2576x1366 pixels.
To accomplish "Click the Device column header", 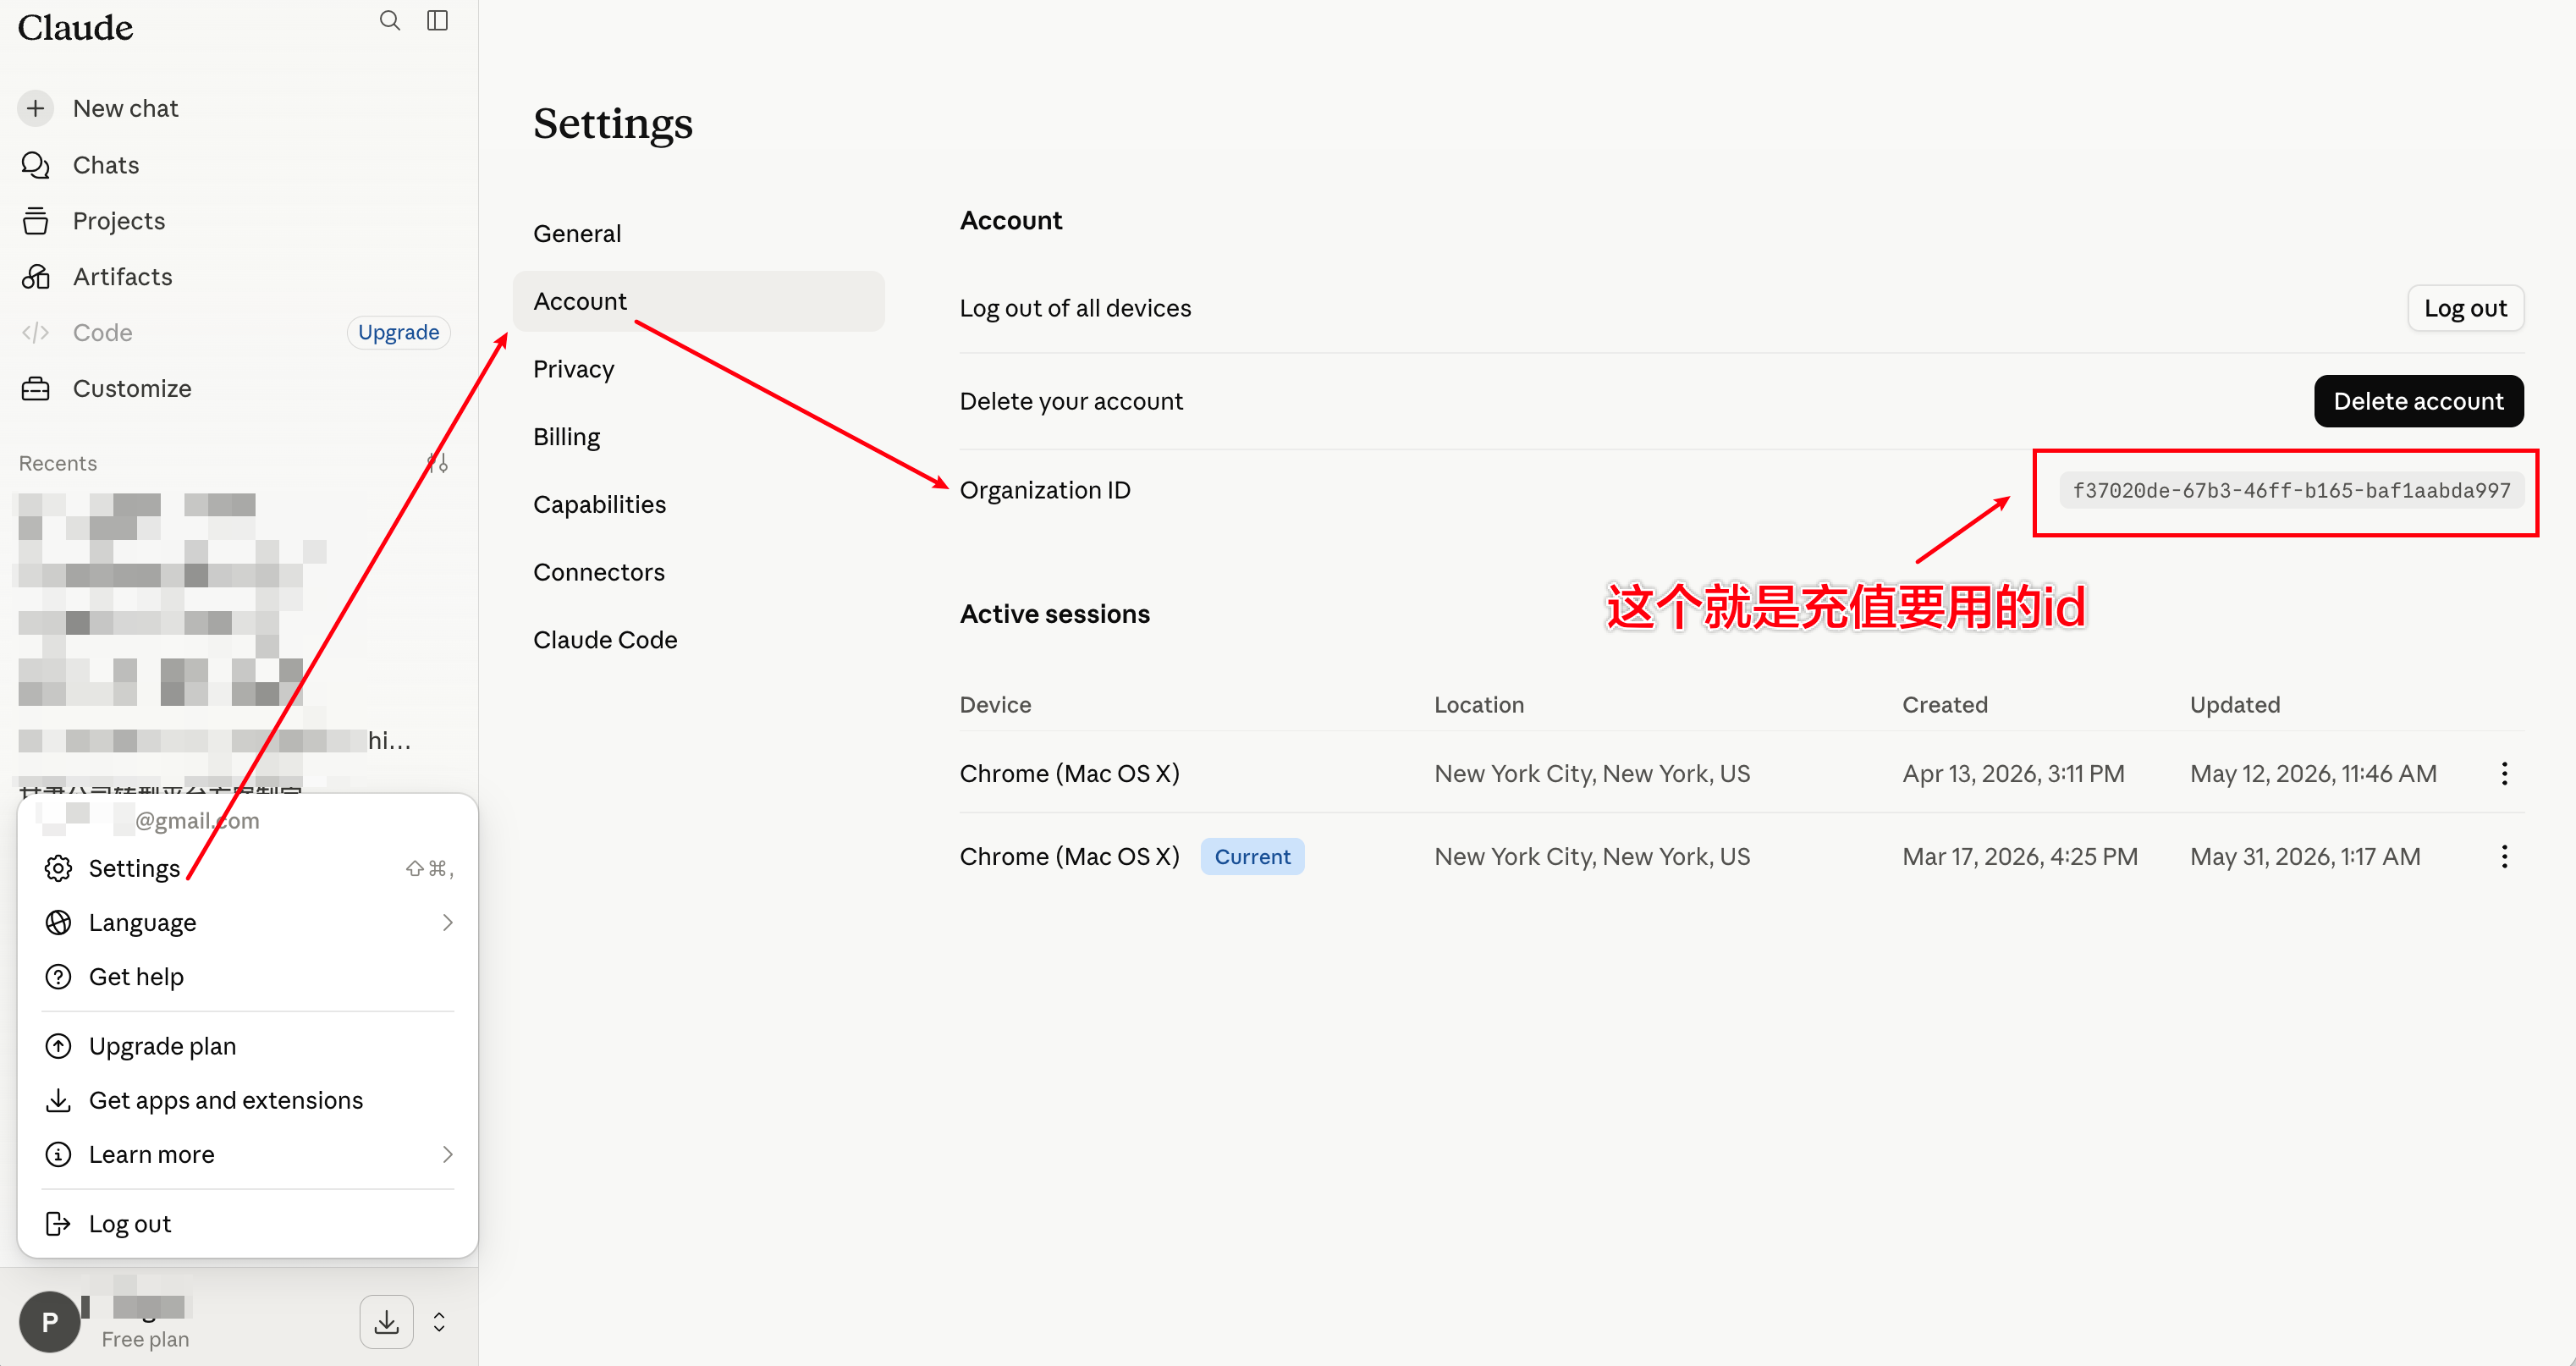I will point(995,705).
